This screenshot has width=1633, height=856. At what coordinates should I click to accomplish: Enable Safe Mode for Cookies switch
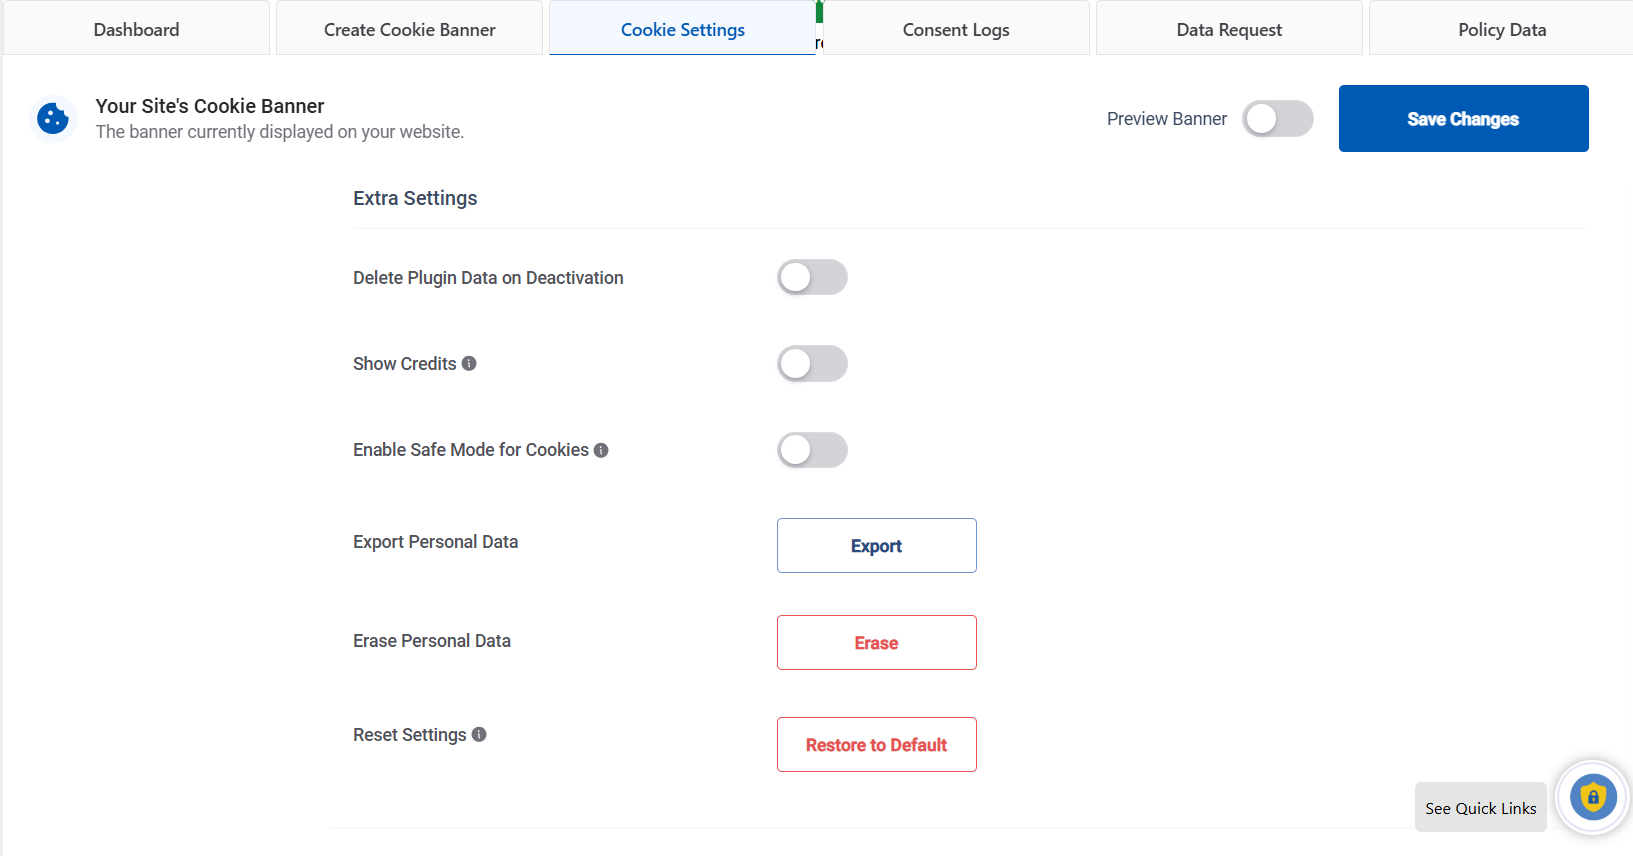pos(812,450)
